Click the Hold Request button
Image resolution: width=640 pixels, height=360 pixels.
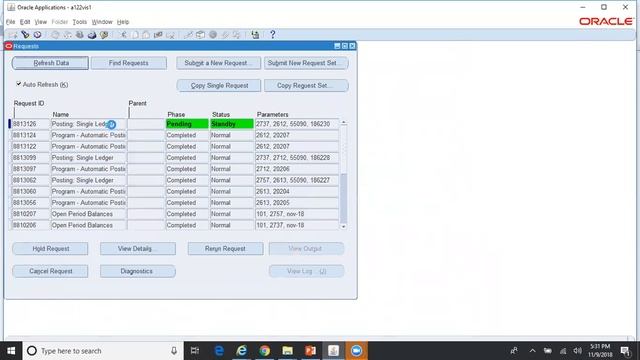[50, 249]
